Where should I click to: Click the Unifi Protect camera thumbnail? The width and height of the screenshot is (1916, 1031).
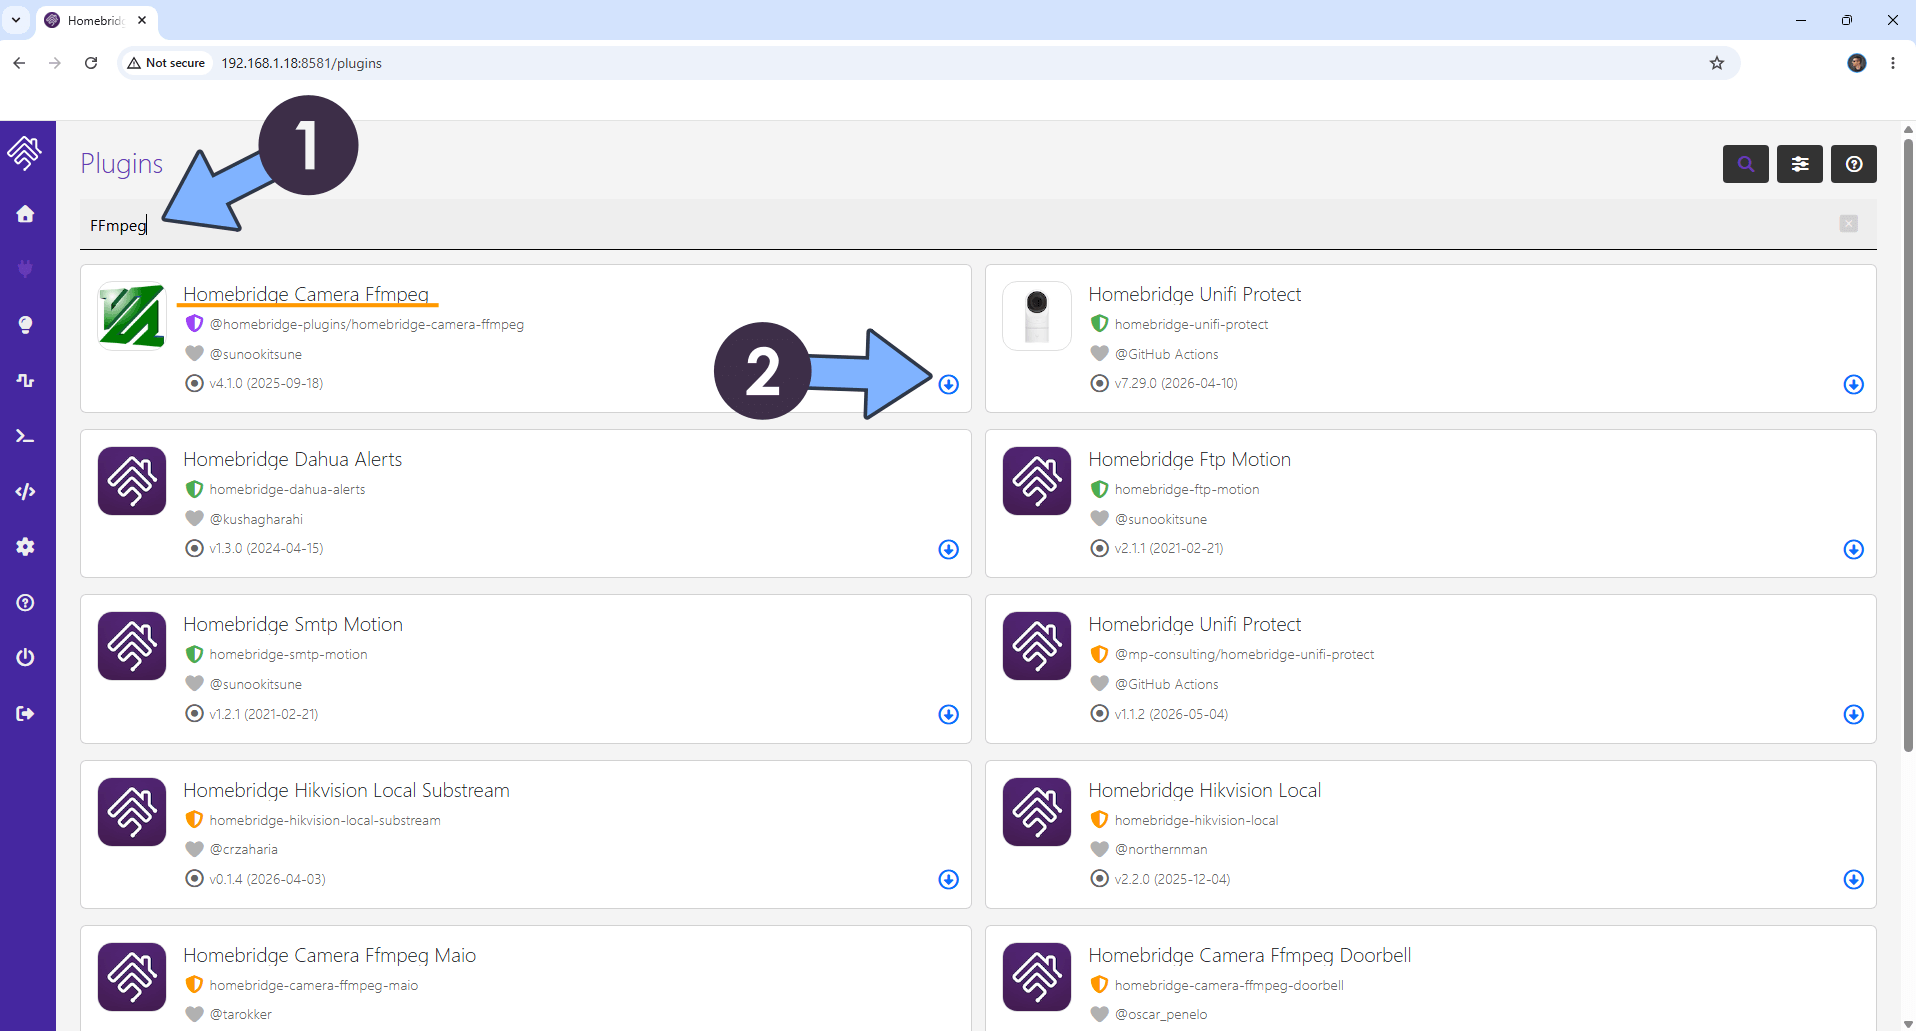pos(1037,316)
